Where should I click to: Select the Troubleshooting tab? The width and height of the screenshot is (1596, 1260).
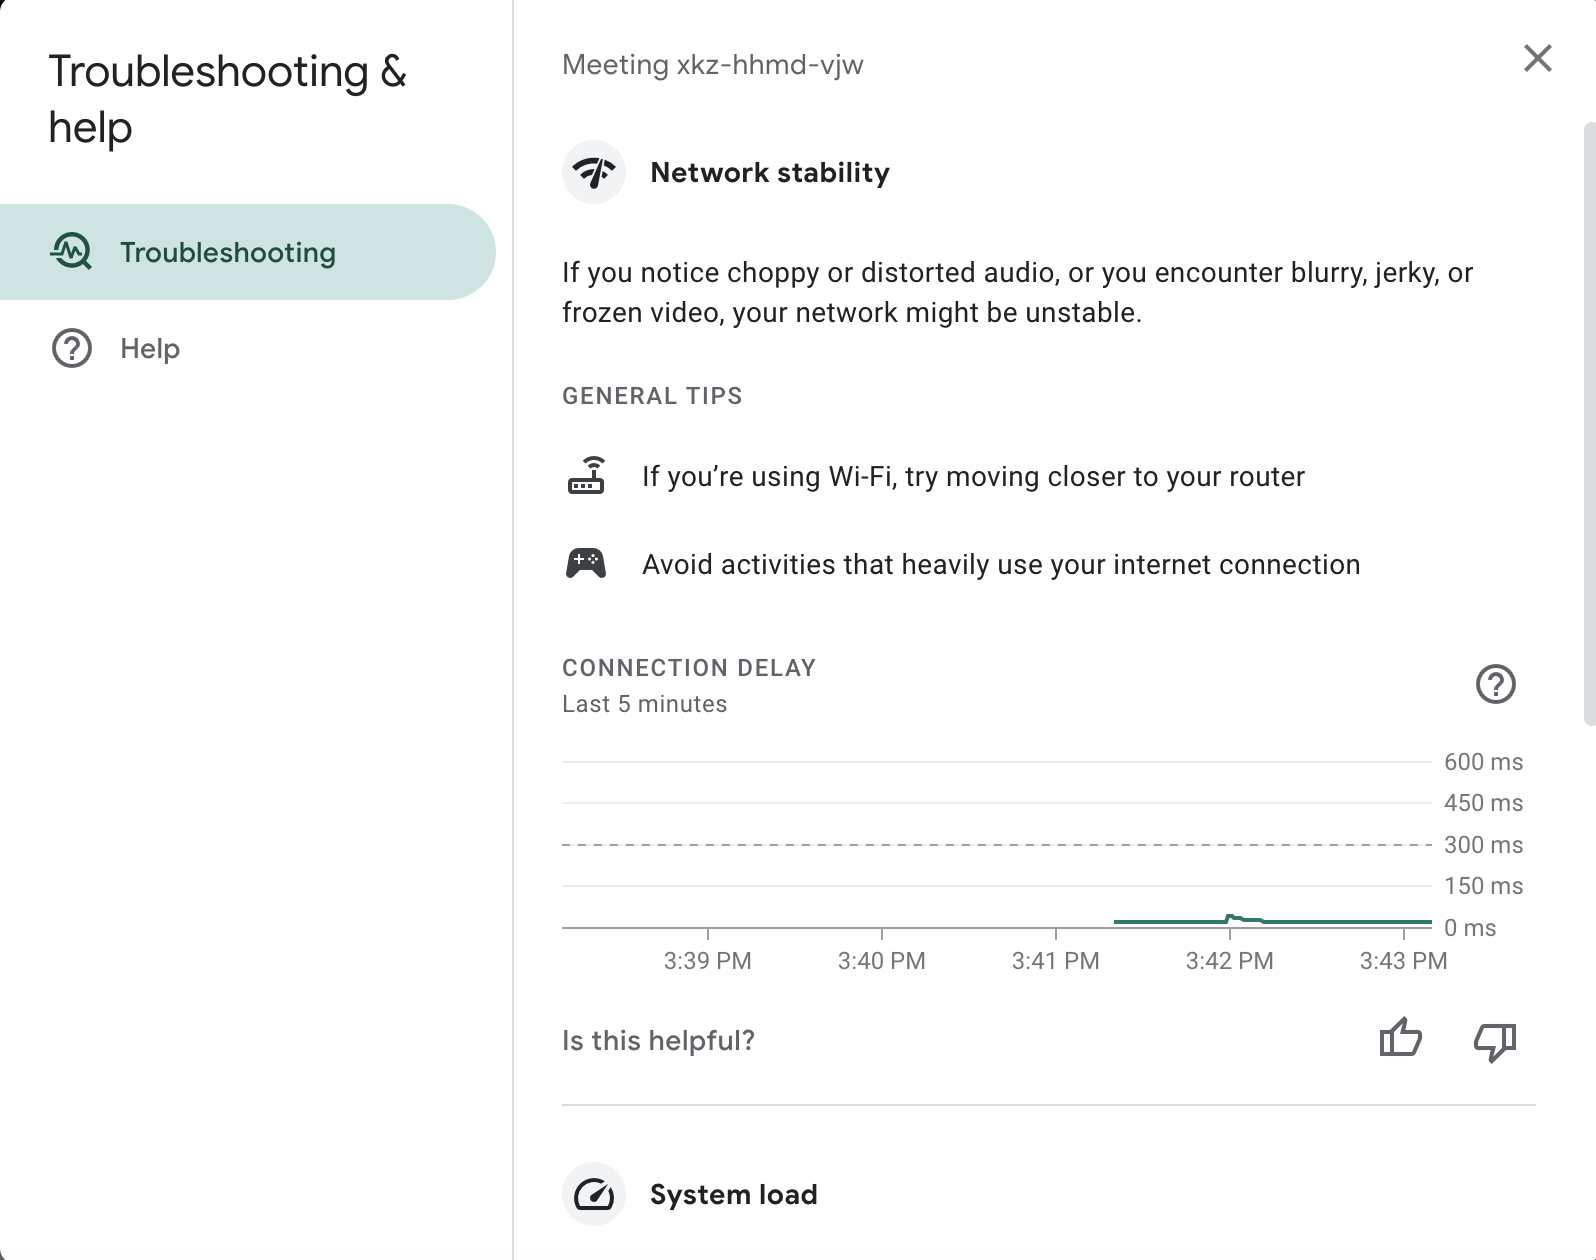click(x=228, y=252)
